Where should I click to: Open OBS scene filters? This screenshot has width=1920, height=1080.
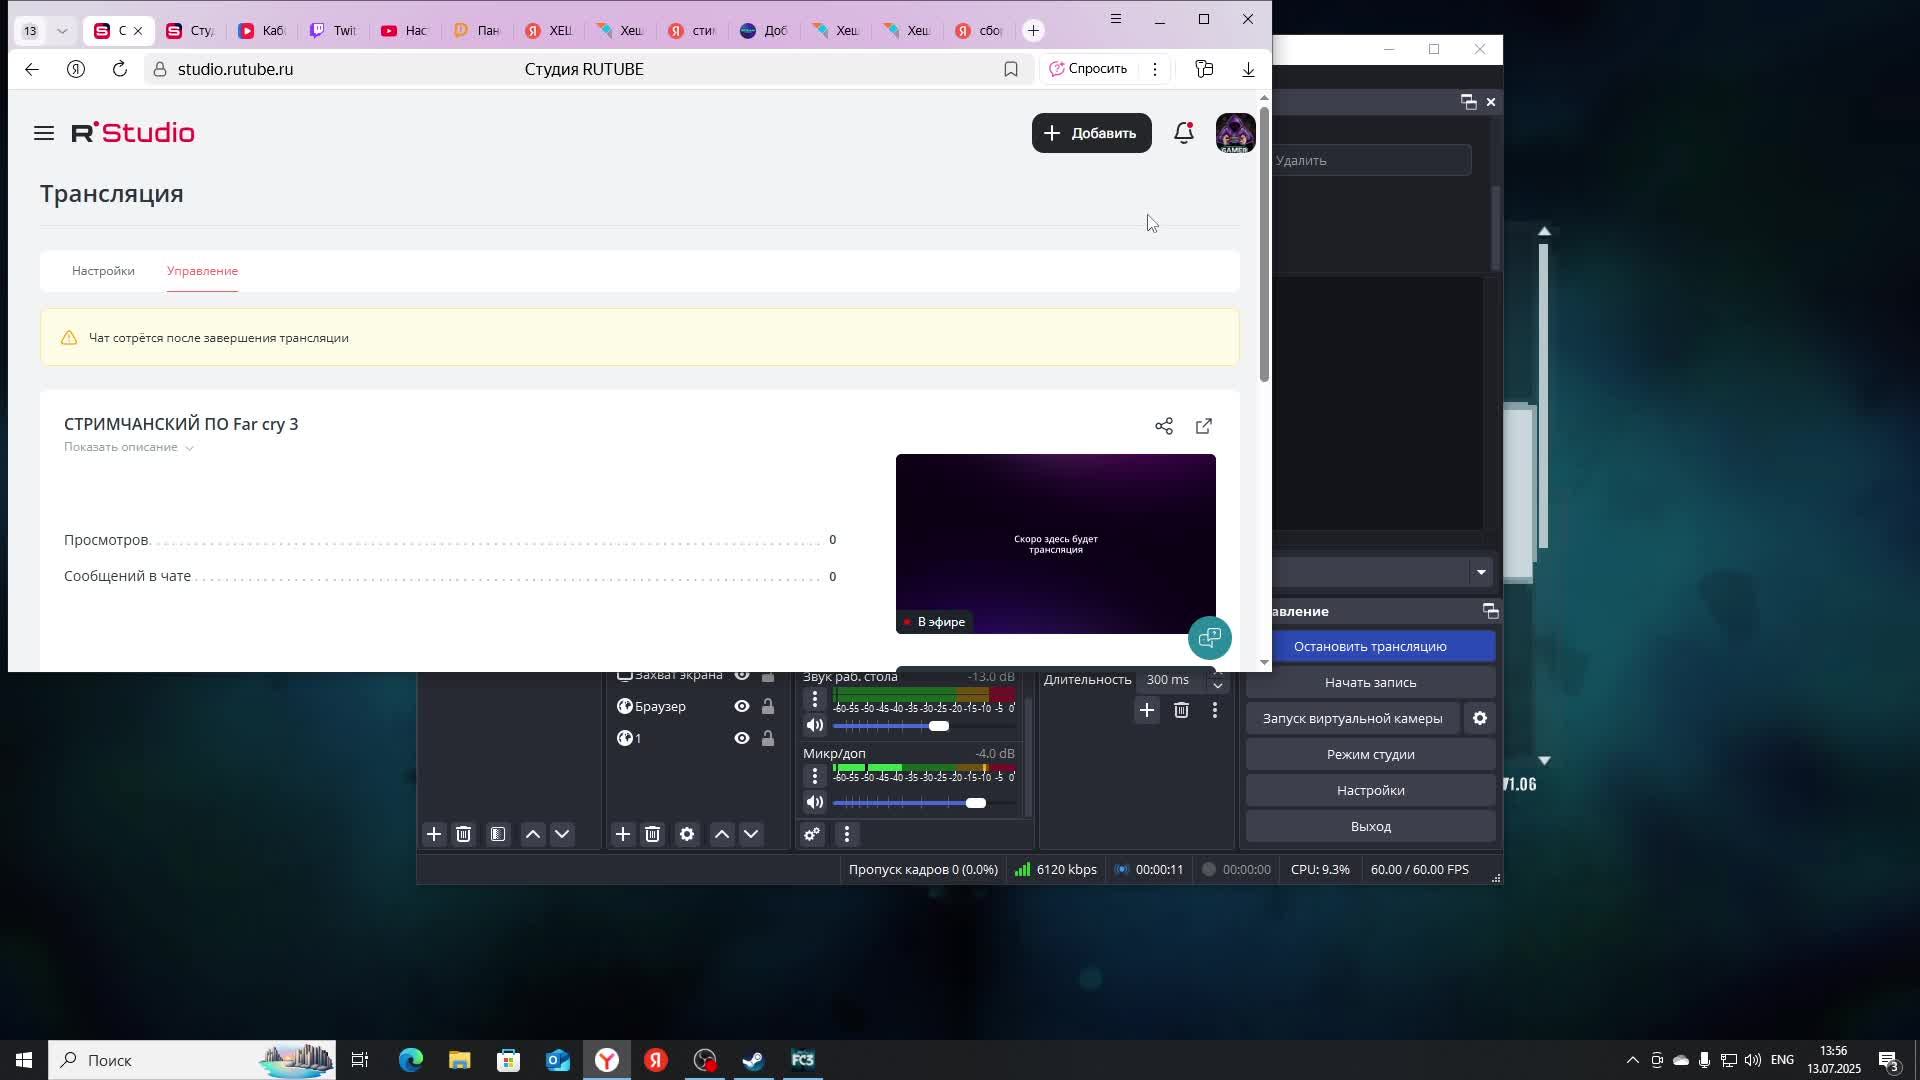[x=498, y=834]
